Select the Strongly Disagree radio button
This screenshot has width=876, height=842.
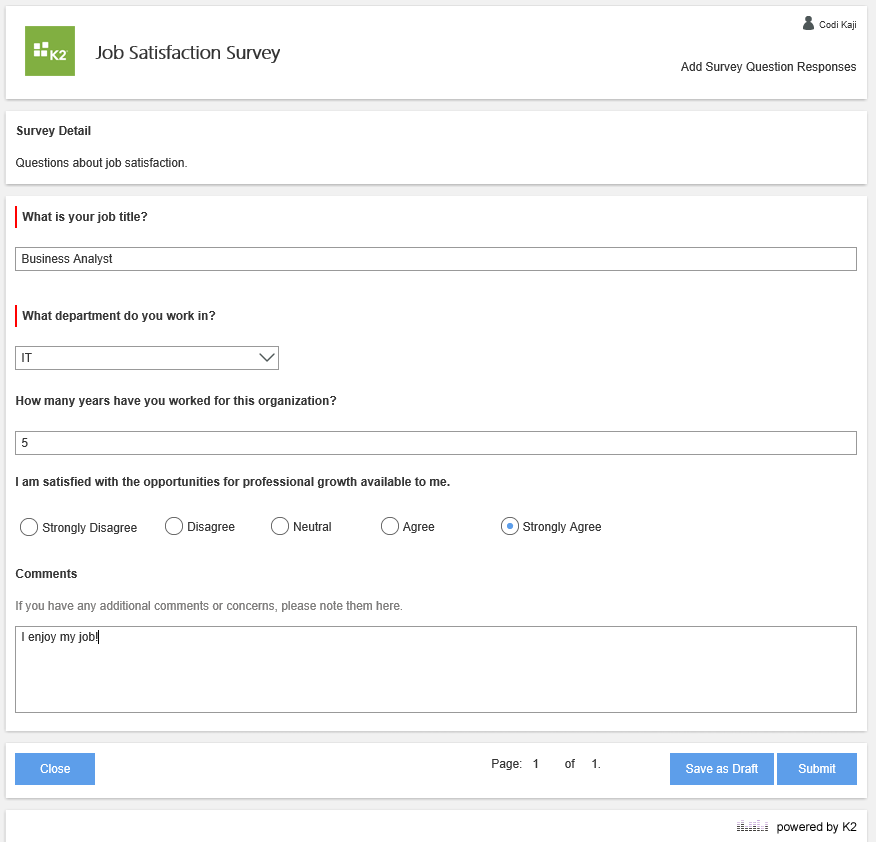click(x=29, y=527)
